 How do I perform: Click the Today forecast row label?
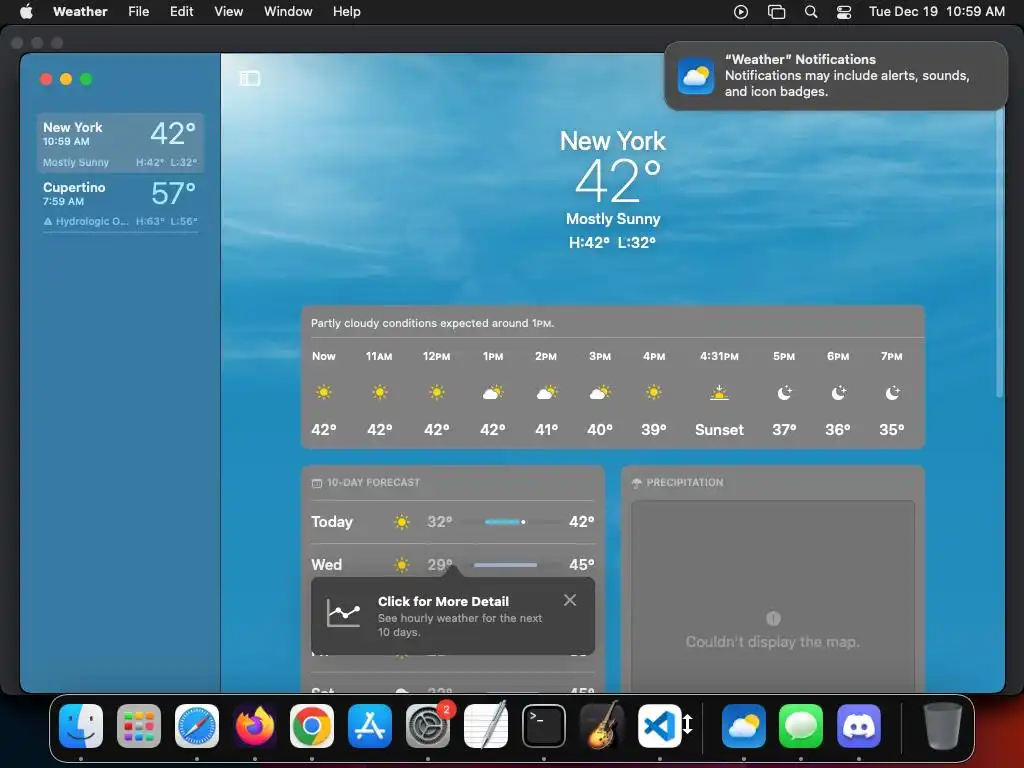tap(332, 522)
